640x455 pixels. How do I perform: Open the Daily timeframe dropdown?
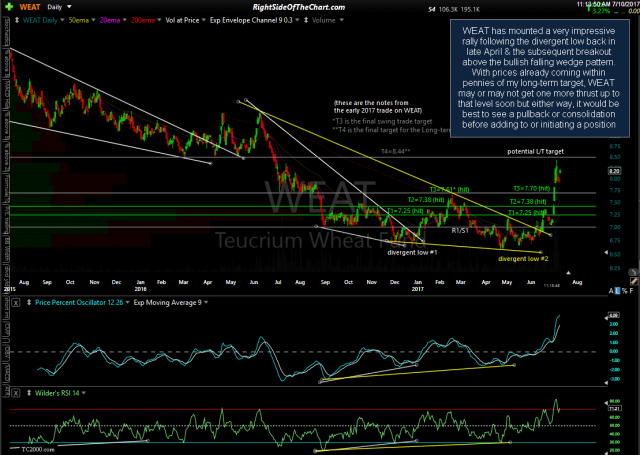pyautogui.click(x=59, y=7)
